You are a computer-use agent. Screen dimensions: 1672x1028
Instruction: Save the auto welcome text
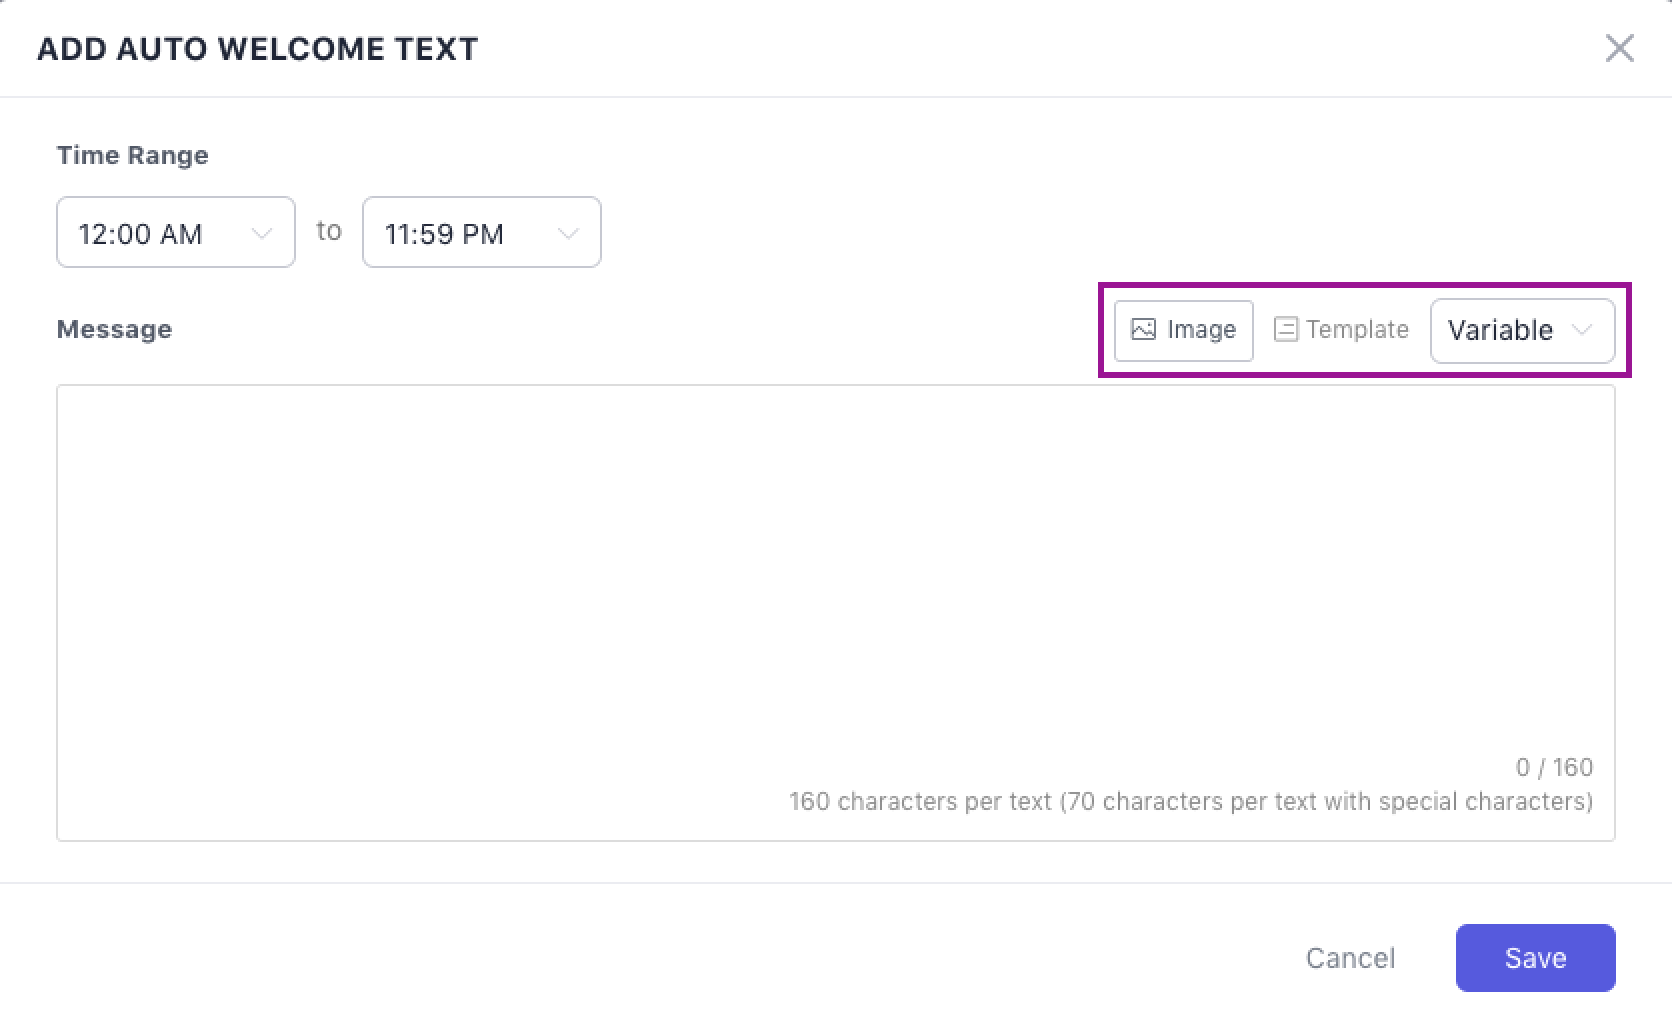pos(1535,958)
